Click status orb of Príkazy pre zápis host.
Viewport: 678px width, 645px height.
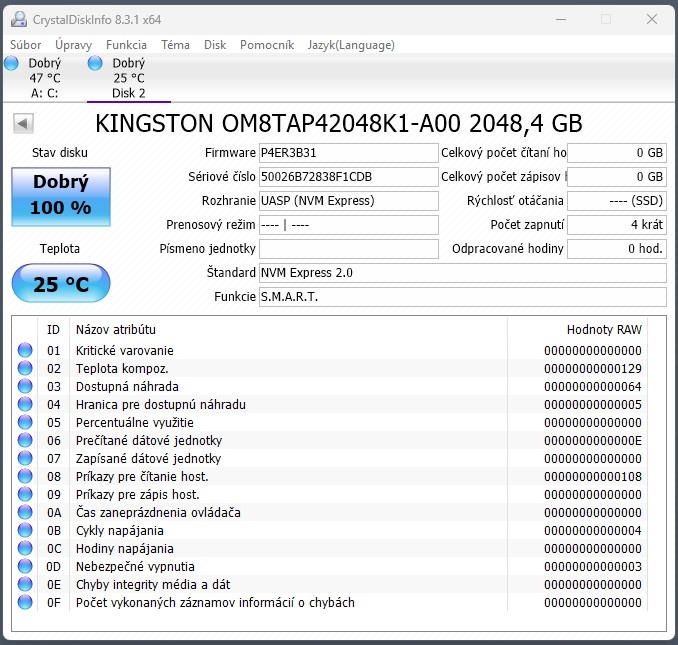click(25, 494)
